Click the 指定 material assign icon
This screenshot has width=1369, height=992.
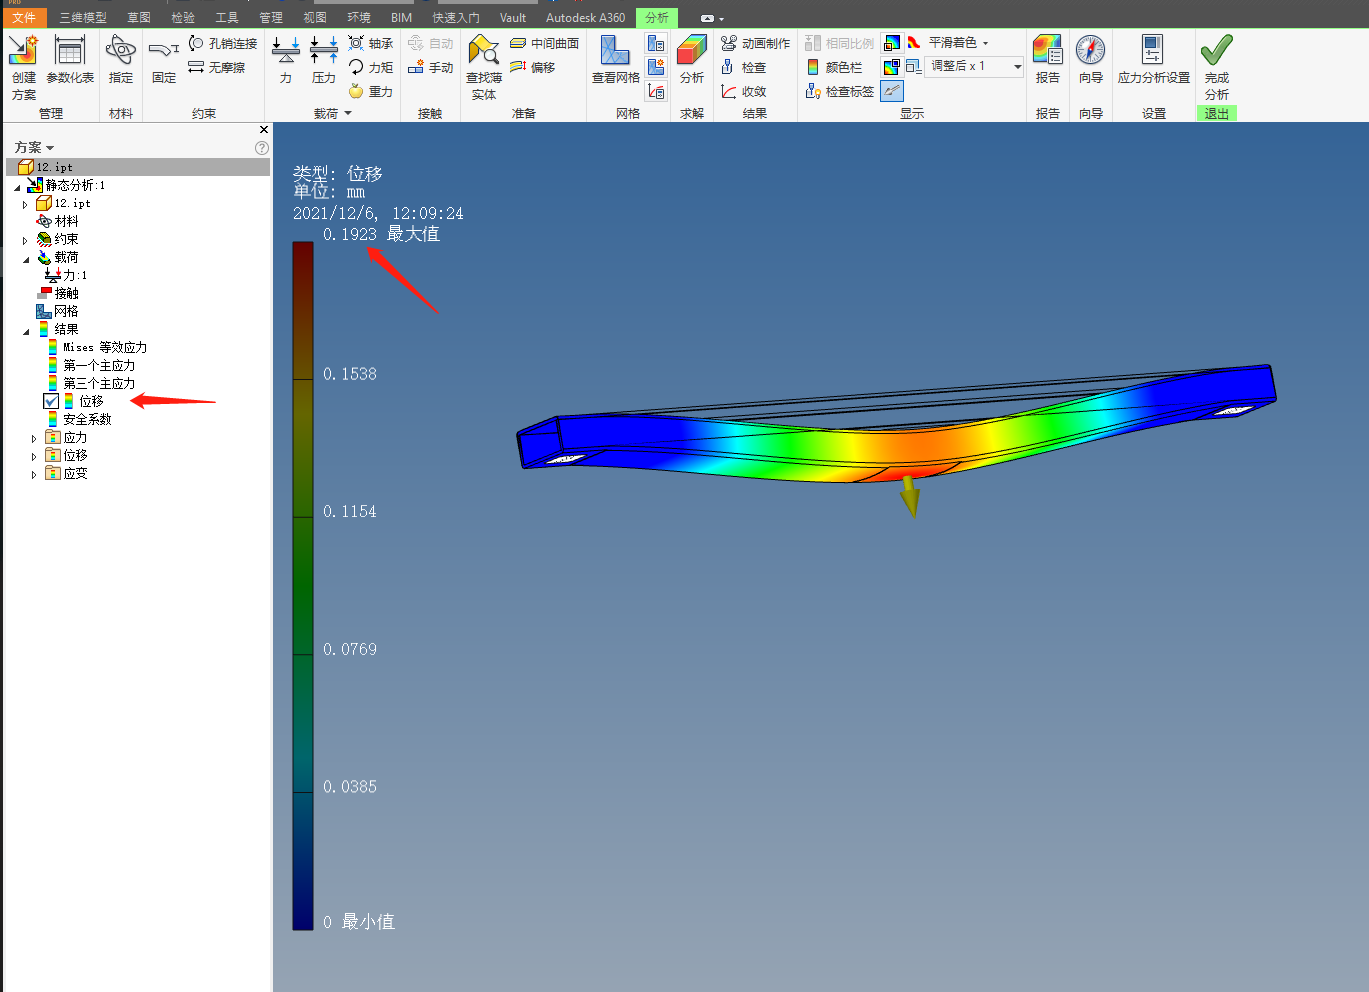121,60
